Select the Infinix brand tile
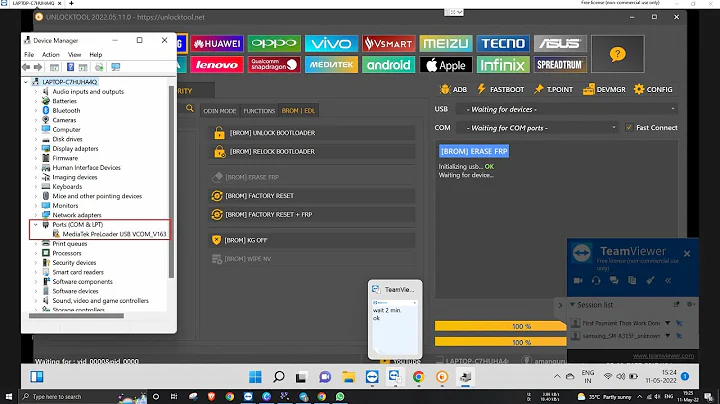The width and height of the screenshot is (720, 404). 503,65
